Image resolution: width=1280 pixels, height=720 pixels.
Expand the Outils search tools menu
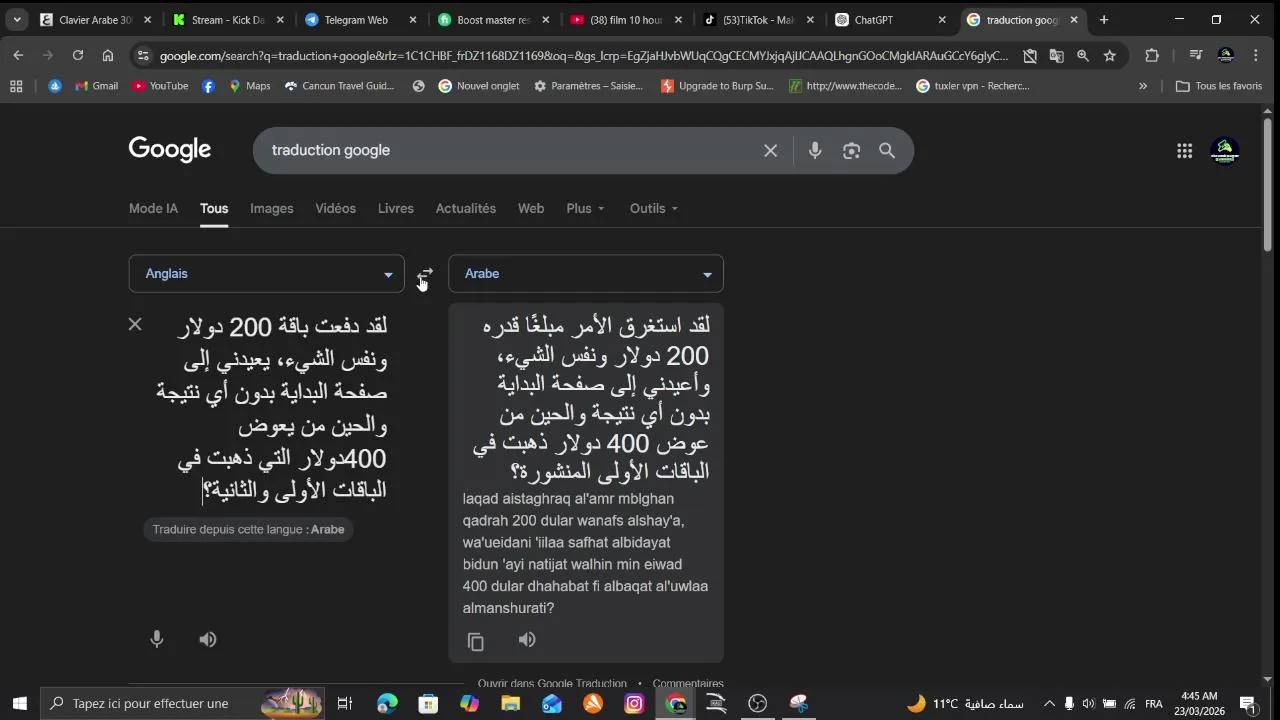(x=654, y=208)
